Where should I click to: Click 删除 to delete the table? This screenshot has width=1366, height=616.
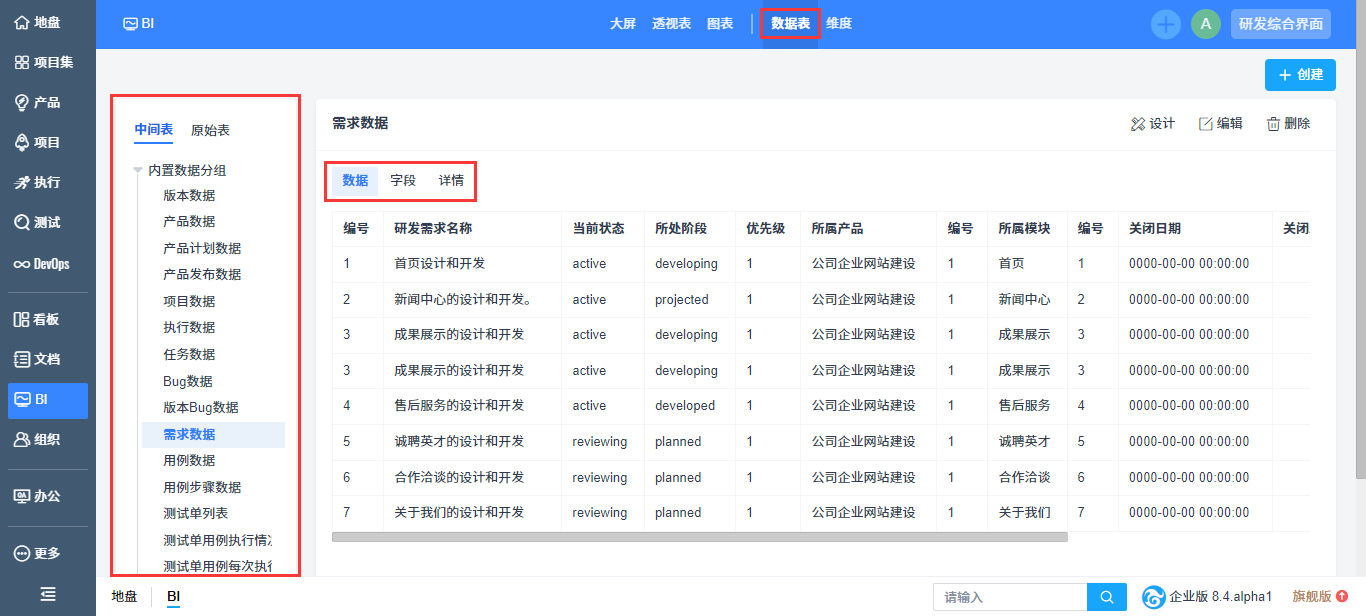(x=1288, y=124)
